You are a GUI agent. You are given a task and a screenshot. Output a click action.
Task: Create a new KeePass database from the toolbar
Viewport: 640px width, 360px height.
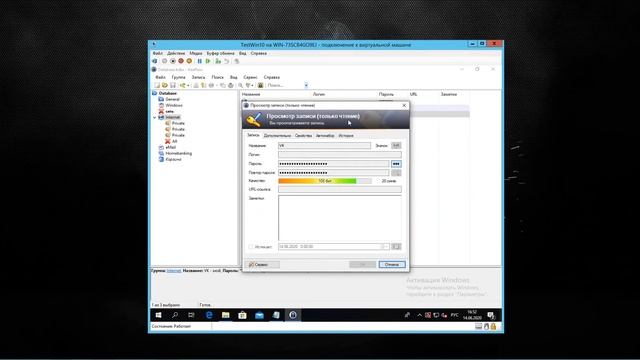click(157, 85)
